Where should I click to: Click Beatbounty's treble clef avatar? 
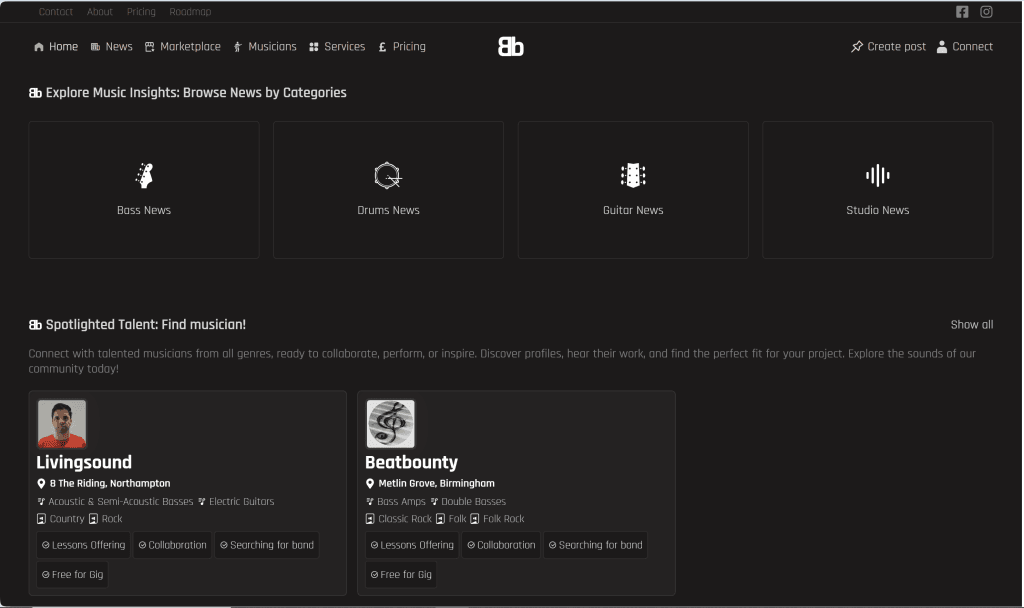390,424
